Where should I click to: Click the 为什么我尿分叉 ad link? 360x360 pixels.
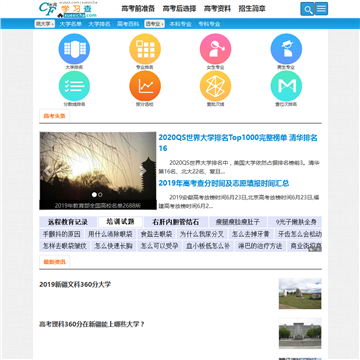202,234
